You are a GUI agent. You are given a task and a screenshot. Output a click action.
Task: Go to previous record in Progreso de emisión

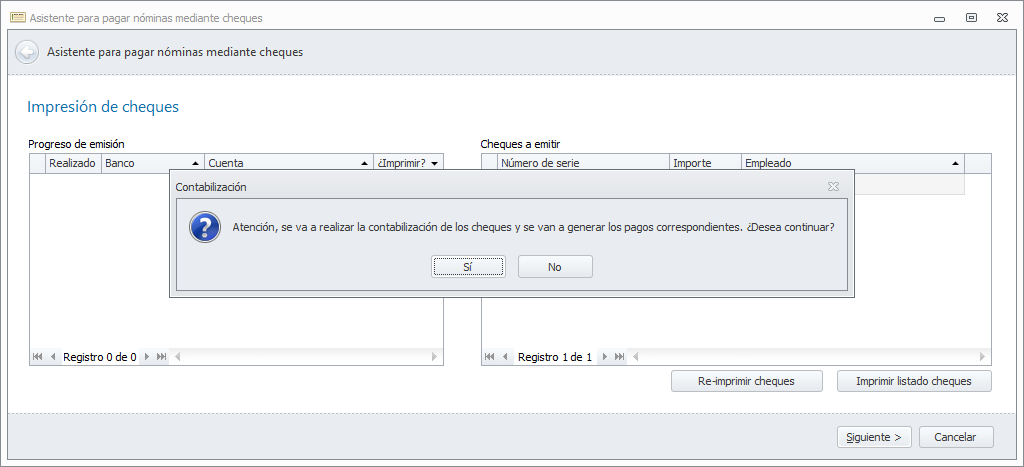pos(53,357)
